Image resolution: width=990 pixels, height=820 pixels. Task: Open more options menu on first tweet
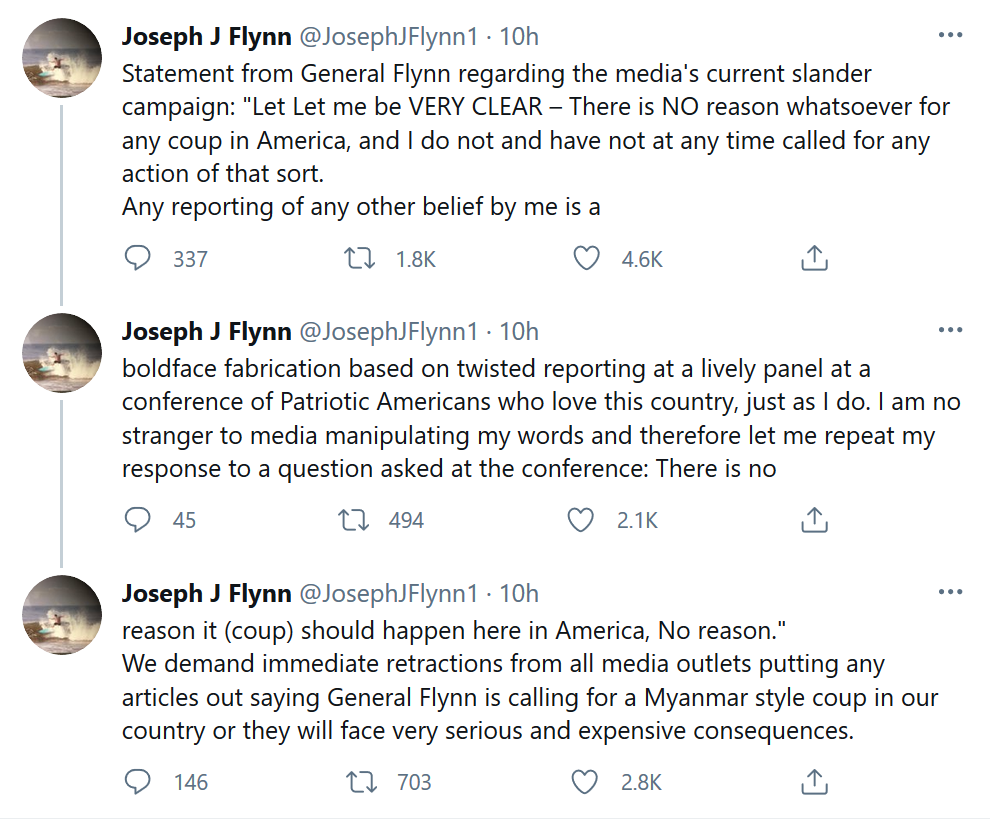950,35
